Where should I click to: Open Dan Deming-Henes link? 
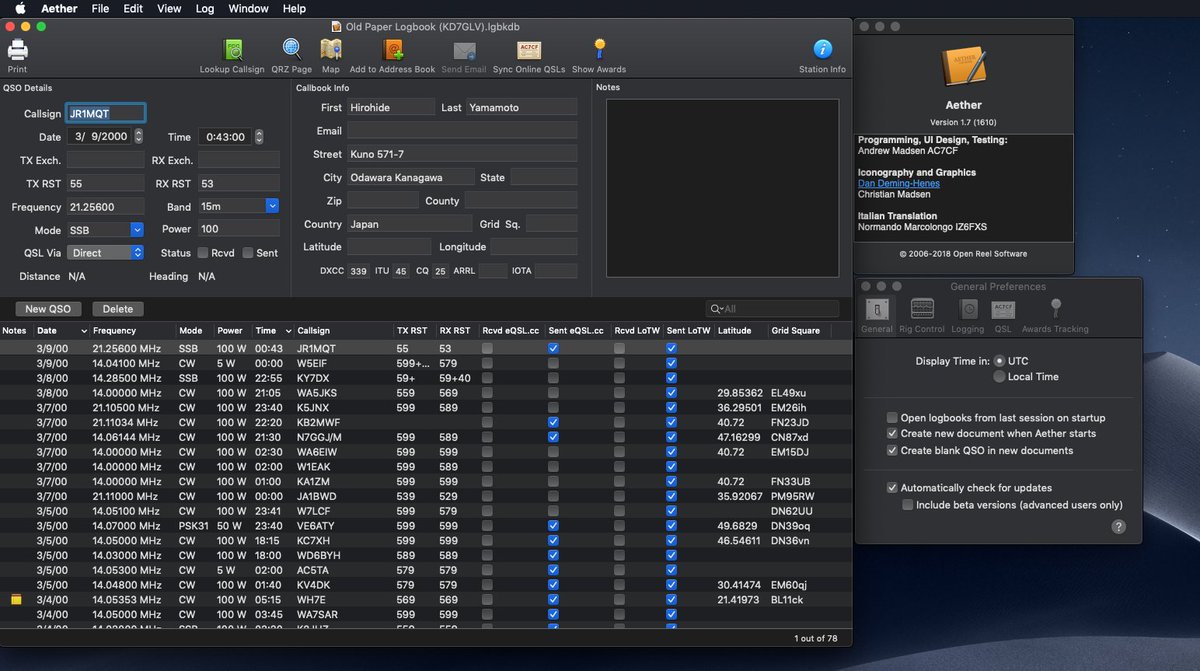click(x=898, y=183)
